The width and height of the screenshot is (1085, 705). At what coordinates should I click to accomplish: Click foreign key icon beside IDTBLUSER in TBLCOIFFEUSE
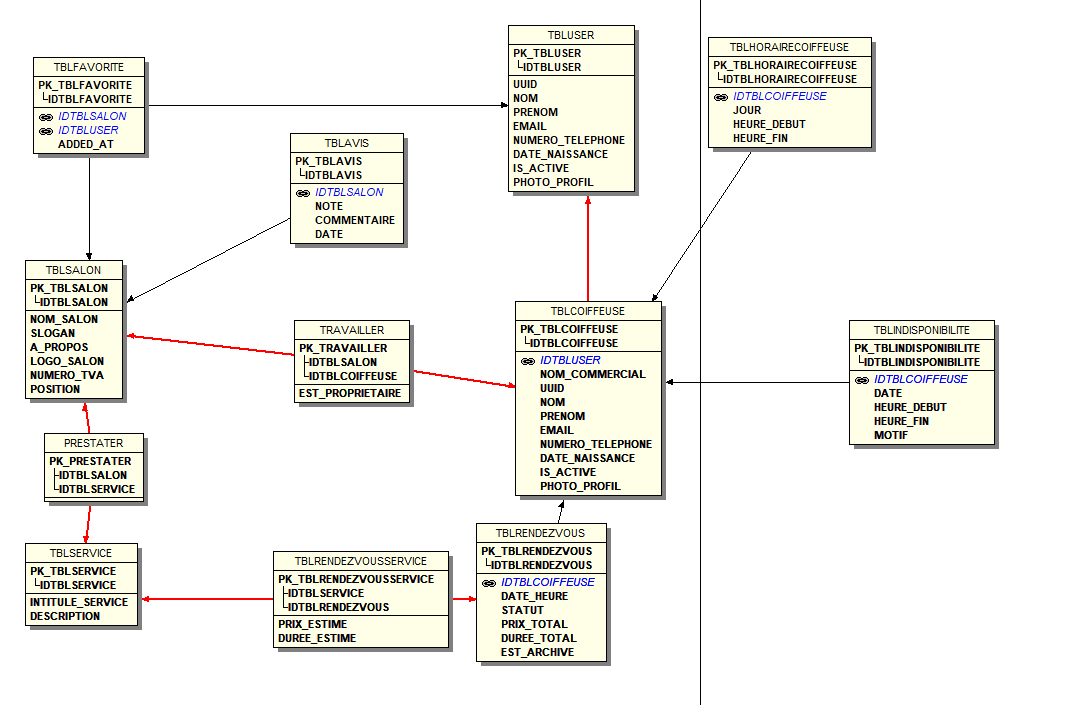[x=528, y=361]
